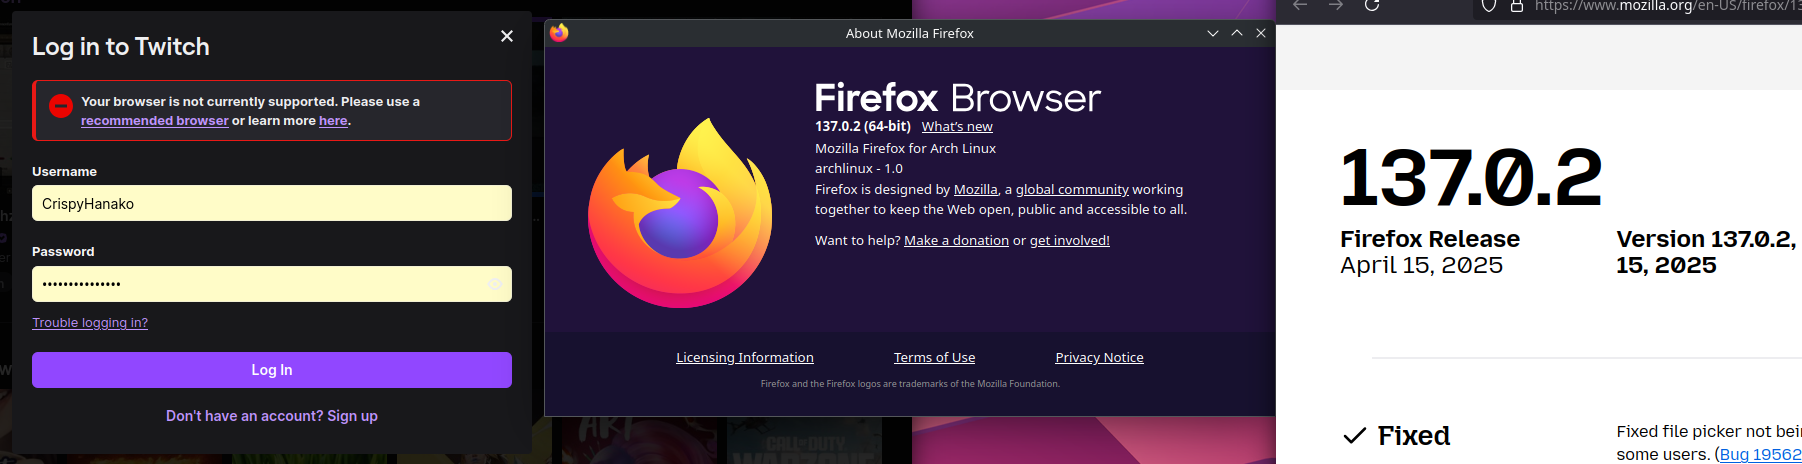Image resolution: width=1802 pixels, height=464 pixels.
Task: Focus the Username field containing CrispyHanako
Action: pyautogui.click(x=272, y=203)
